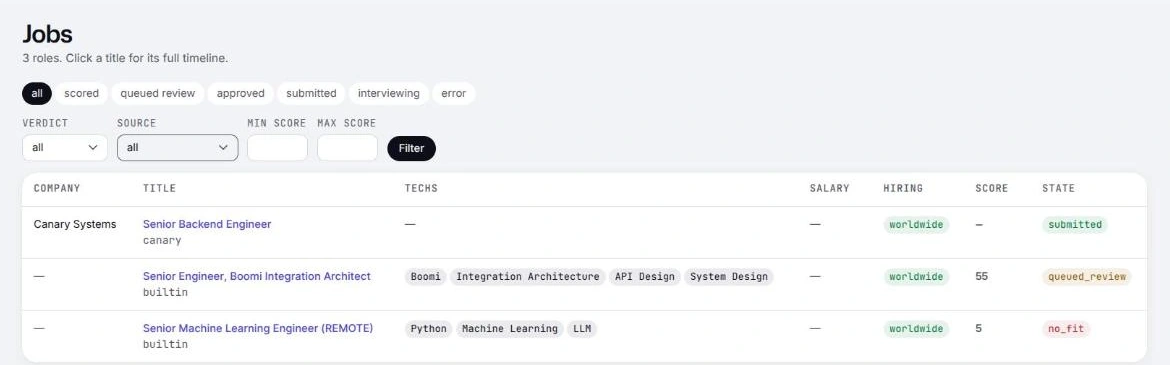
Task: Click the 'Jobs' page heading
Action: (47, 34)
